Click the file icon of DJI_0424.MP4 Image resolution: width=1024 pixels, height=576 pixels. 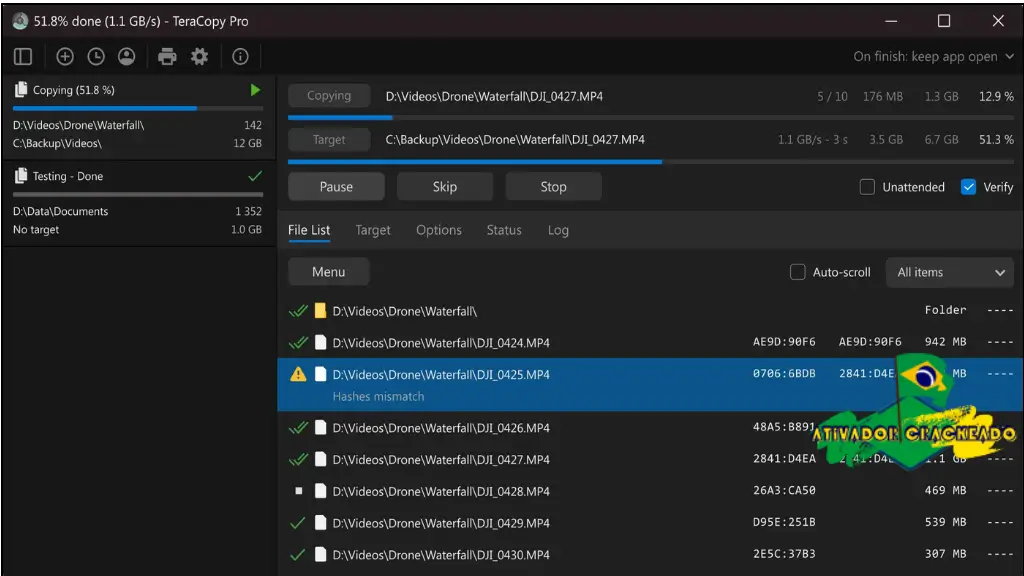[x=320, y=342]
